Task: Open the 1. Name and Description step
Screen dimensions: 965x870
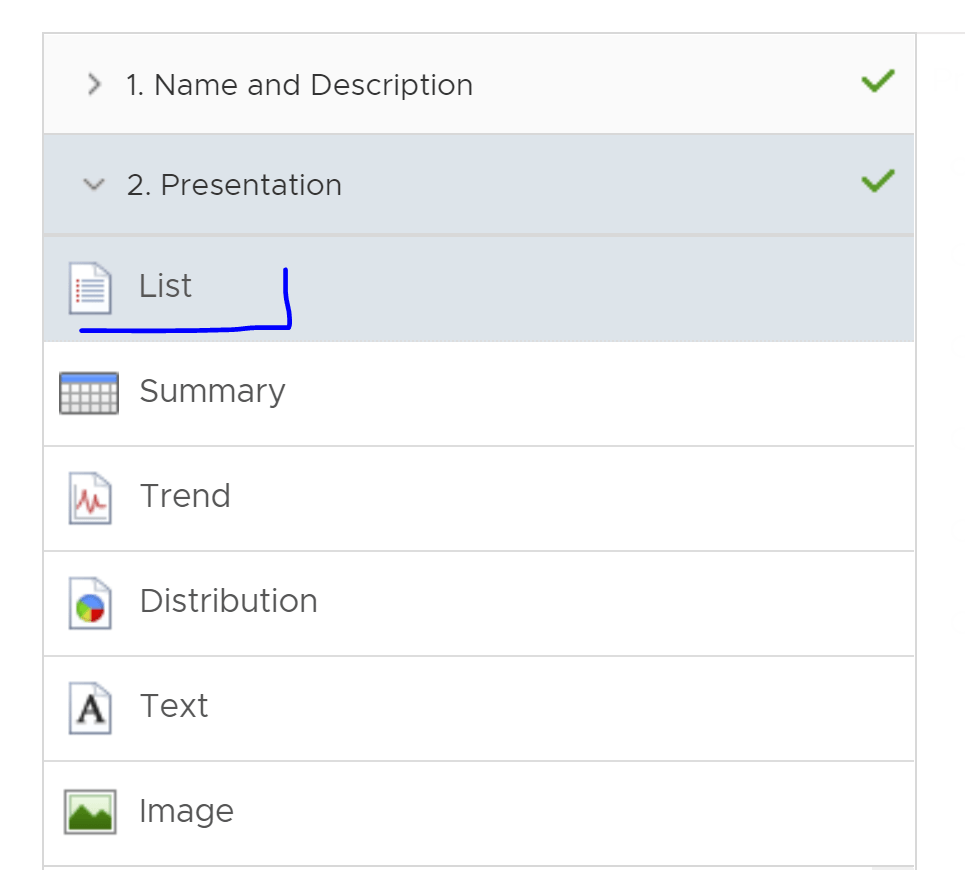Action: (299, 85)
